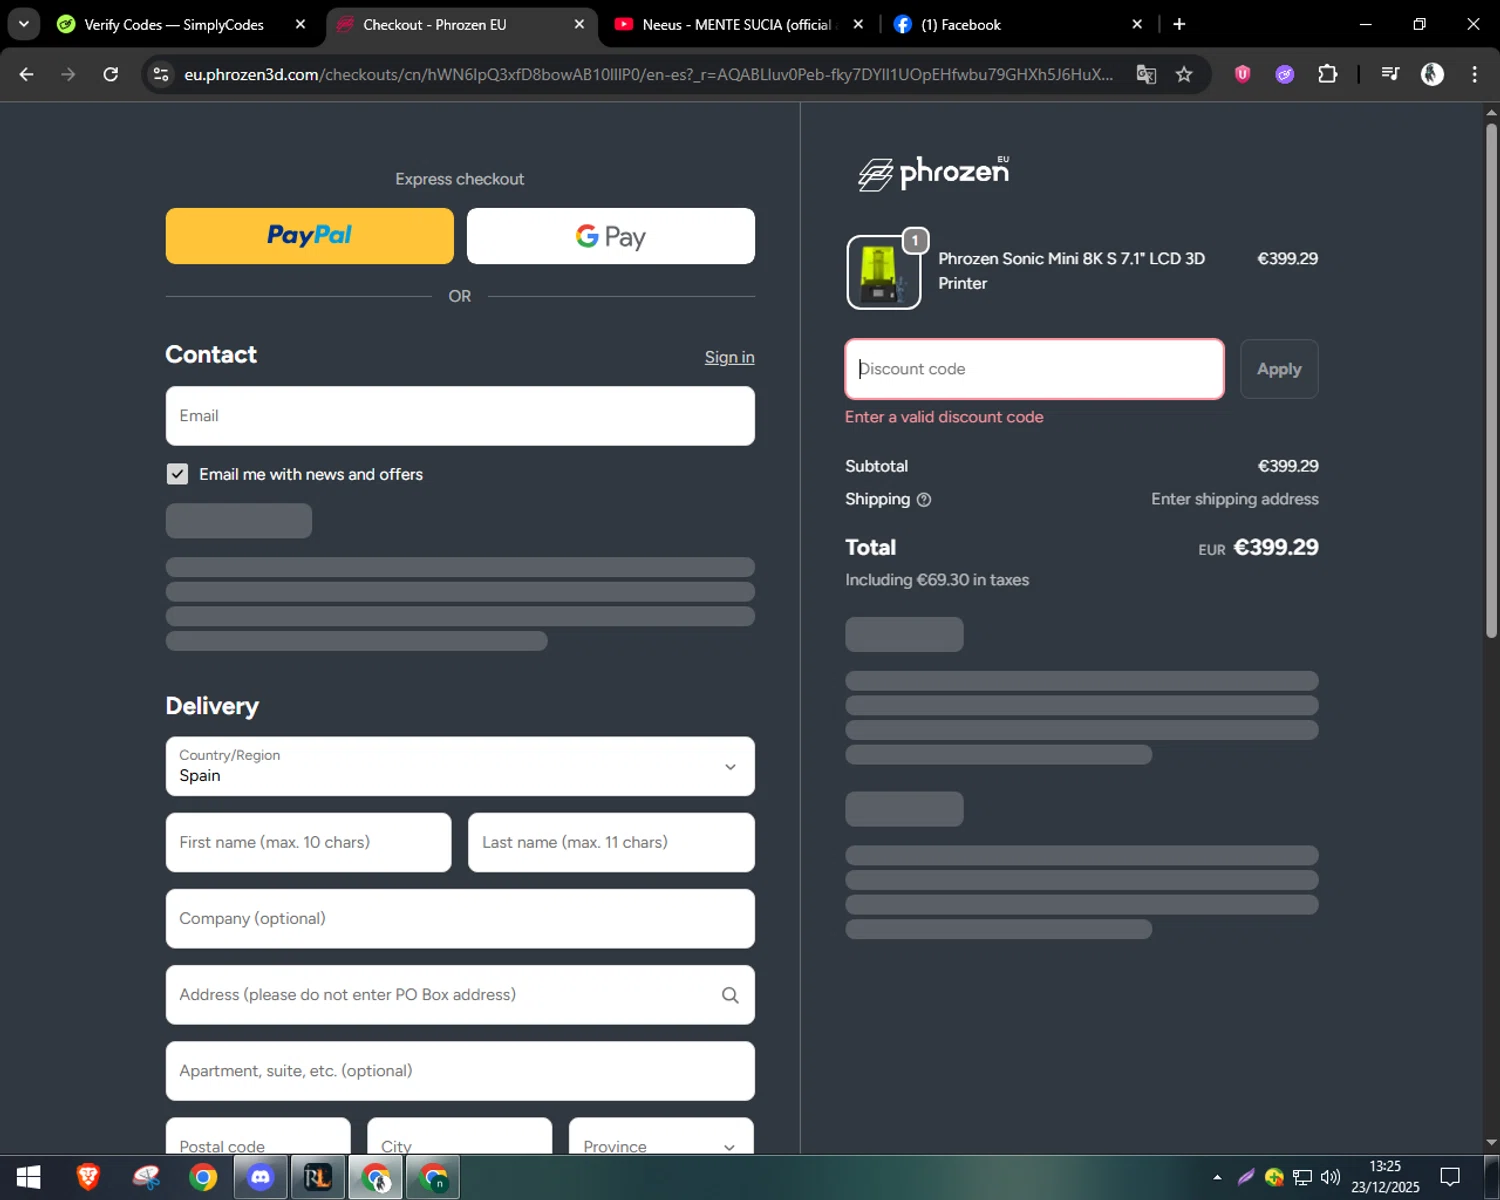
Task: Open the volume control in system tray
Action: [1330, 1177]
